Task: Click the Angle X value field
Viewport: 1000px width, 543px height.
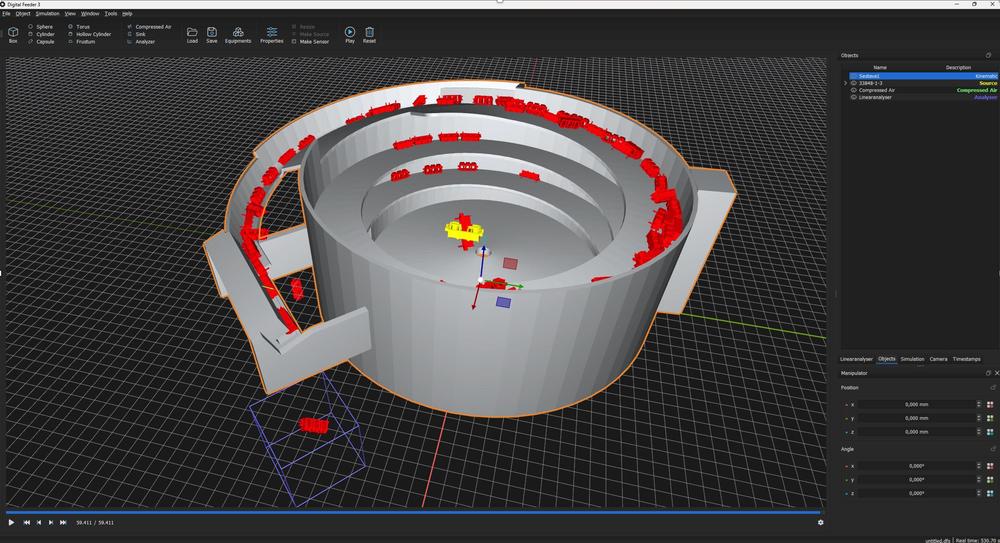Action: pyautogui.click(x=916, y=466)
